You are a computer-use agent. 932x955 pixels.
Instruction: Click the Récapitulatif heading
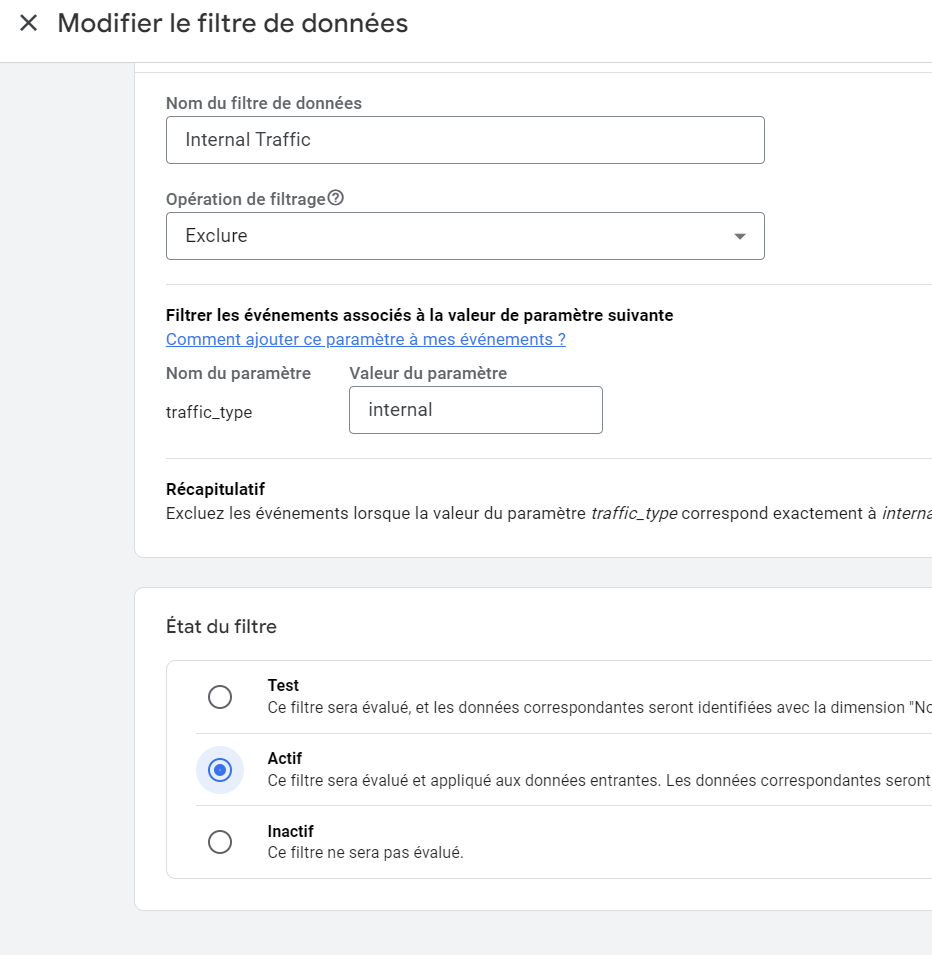[x=215, y=489]
